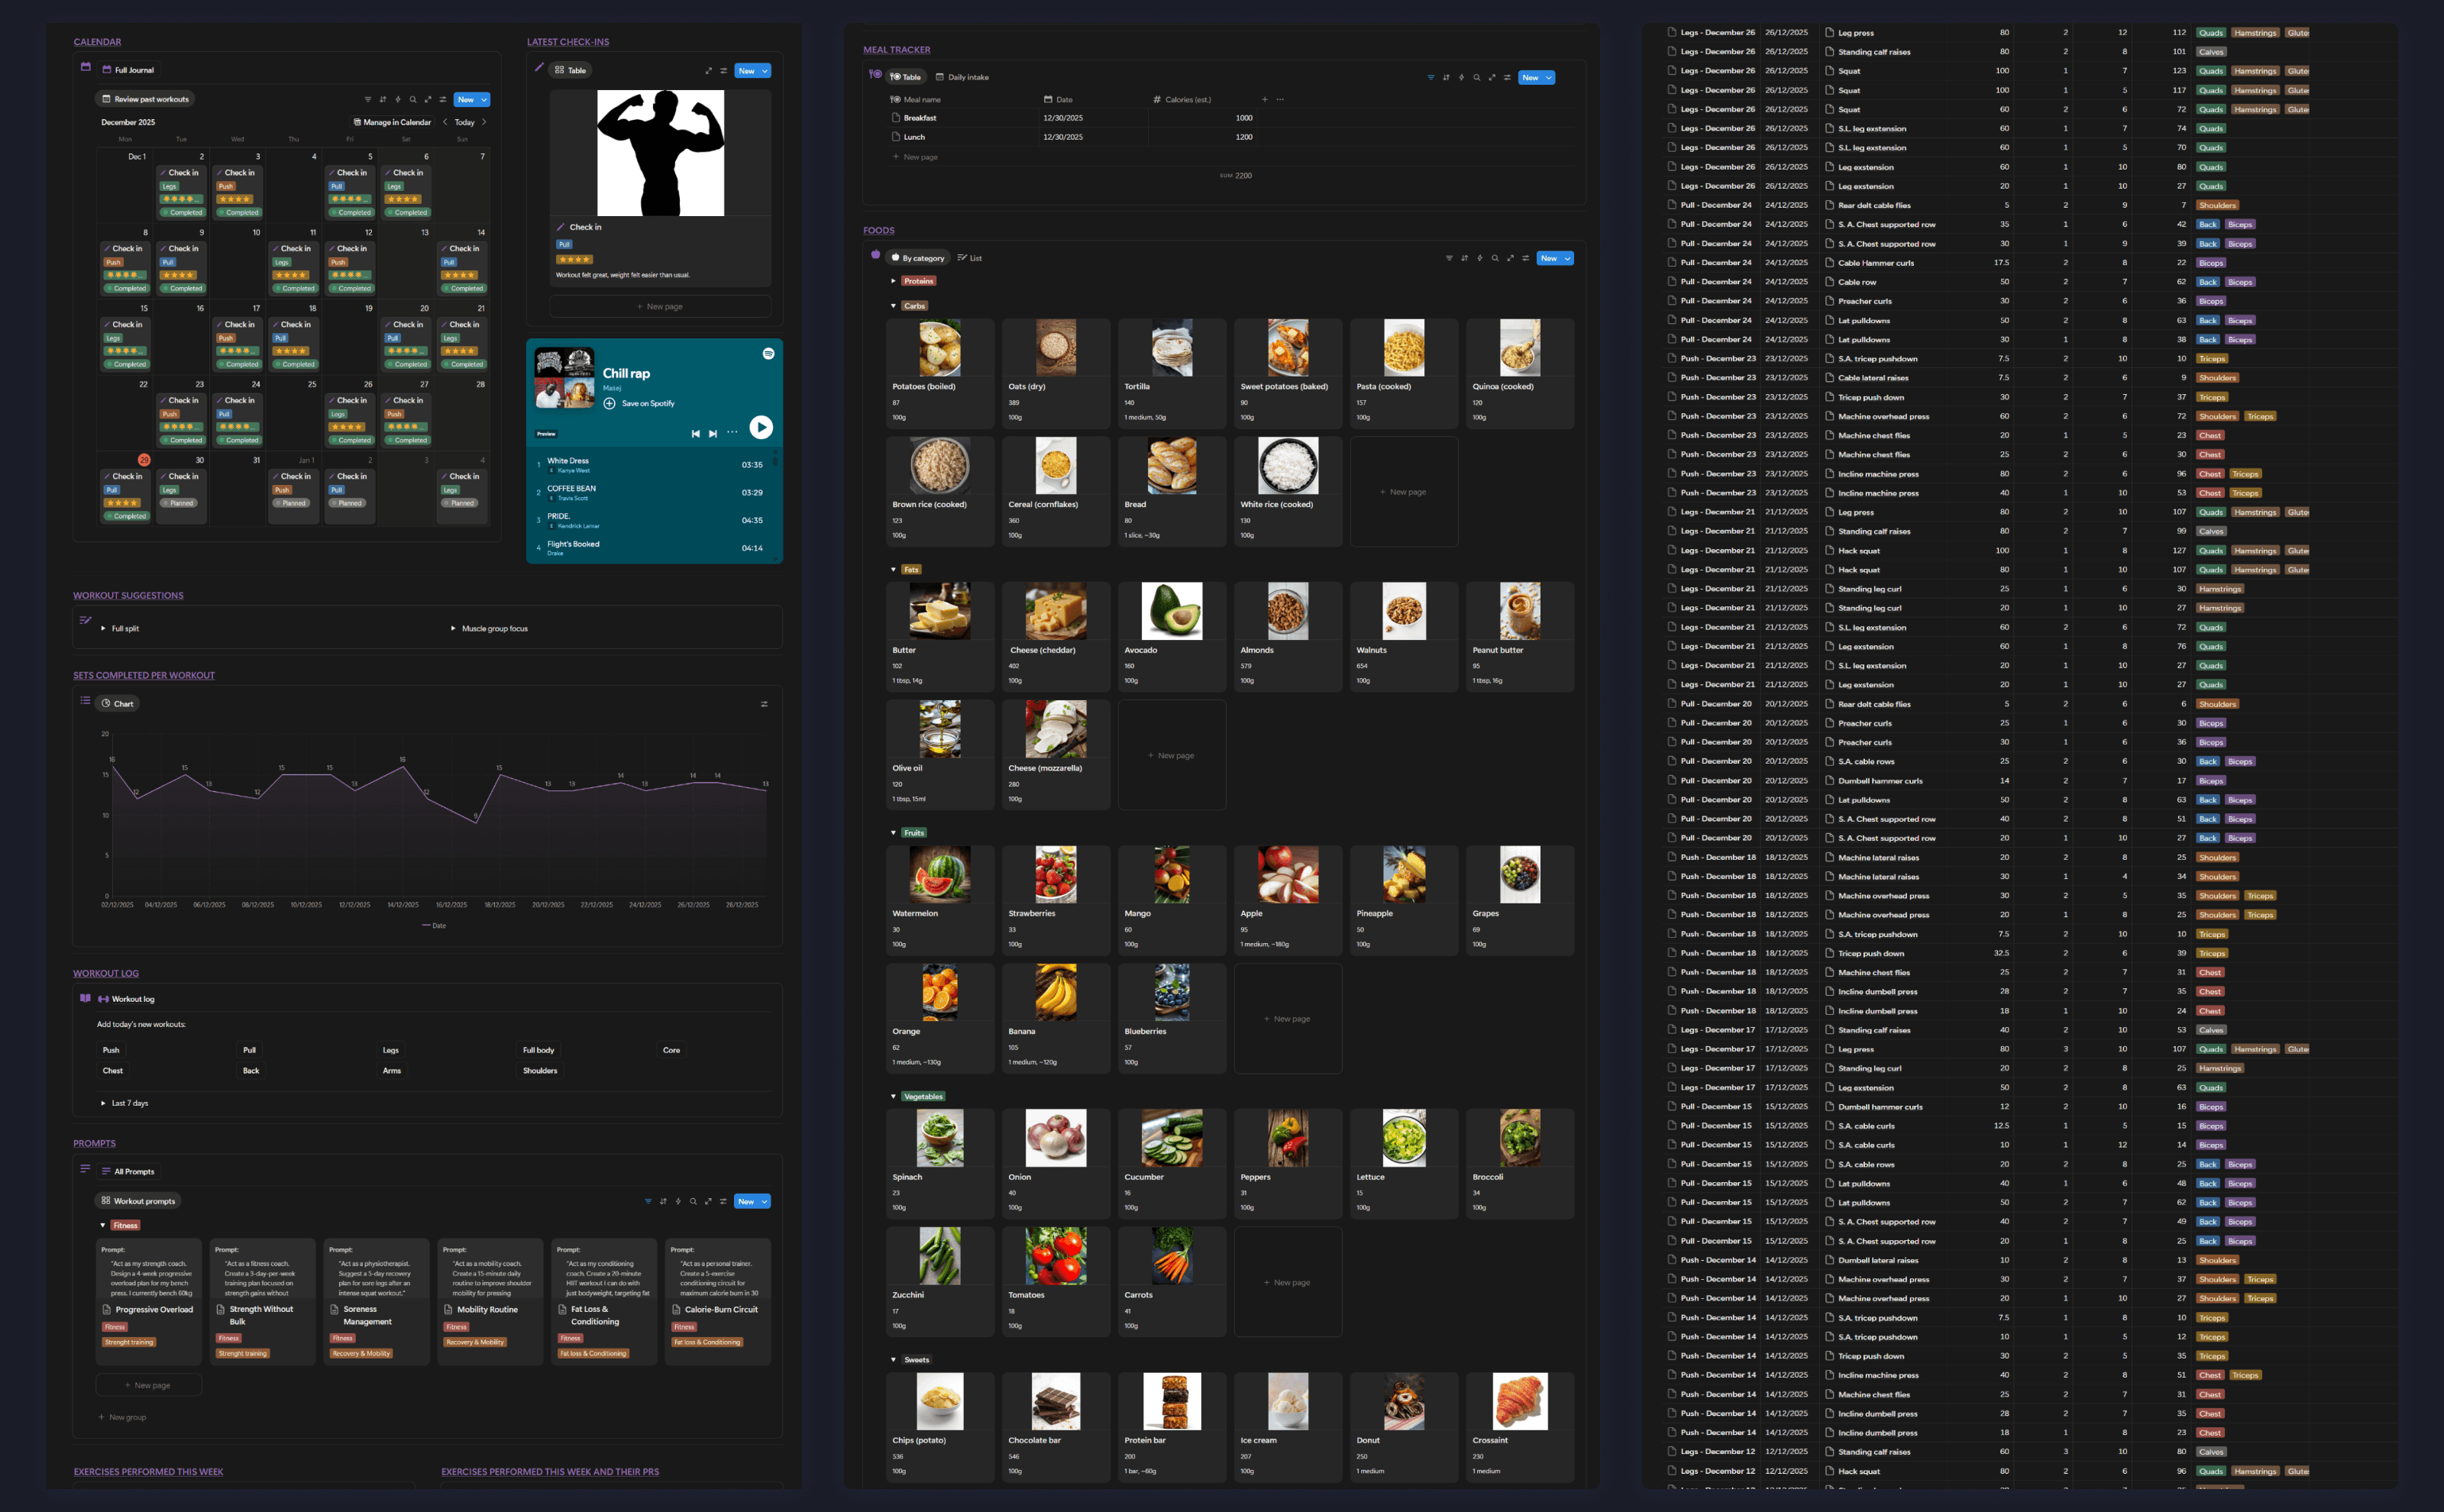Click the expand icon in Latest Check-ins toolbar

708,71
